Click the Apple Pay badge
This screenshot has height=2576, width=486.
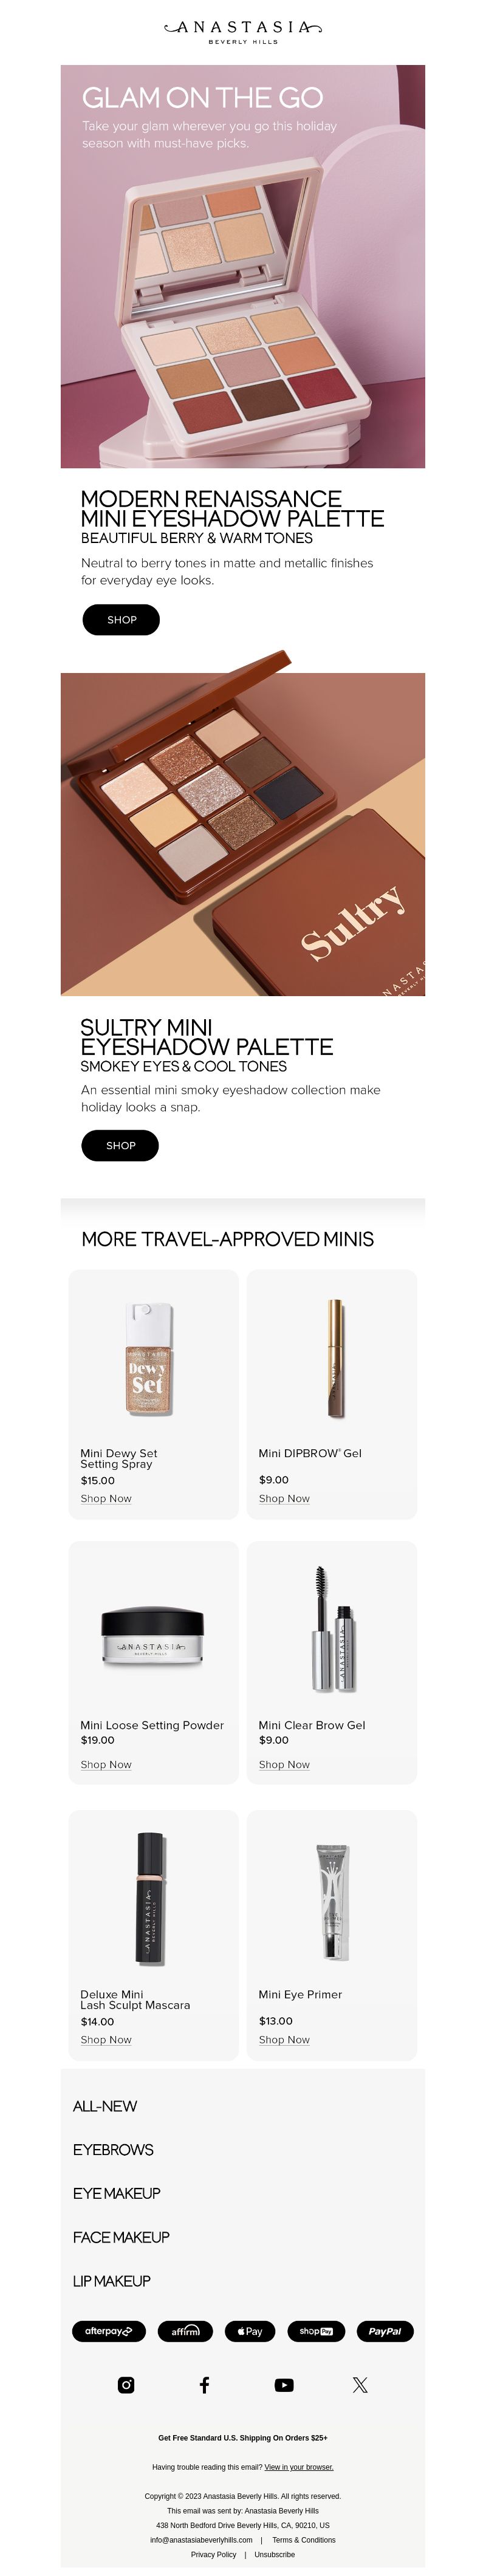[x=250, y=2331]
